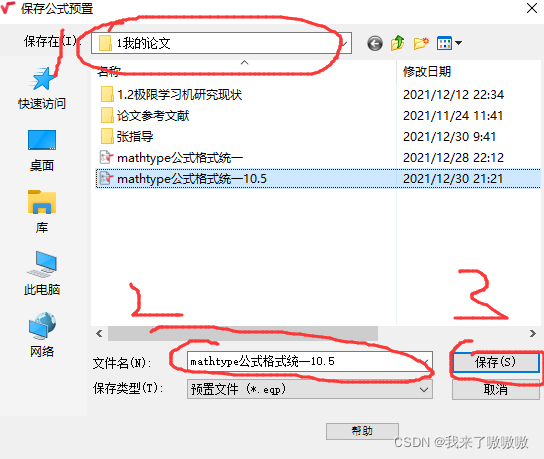Go up one folder level icon
This screenshot has width=544, height=459.
pyautogui.click(x=398, y=43)
